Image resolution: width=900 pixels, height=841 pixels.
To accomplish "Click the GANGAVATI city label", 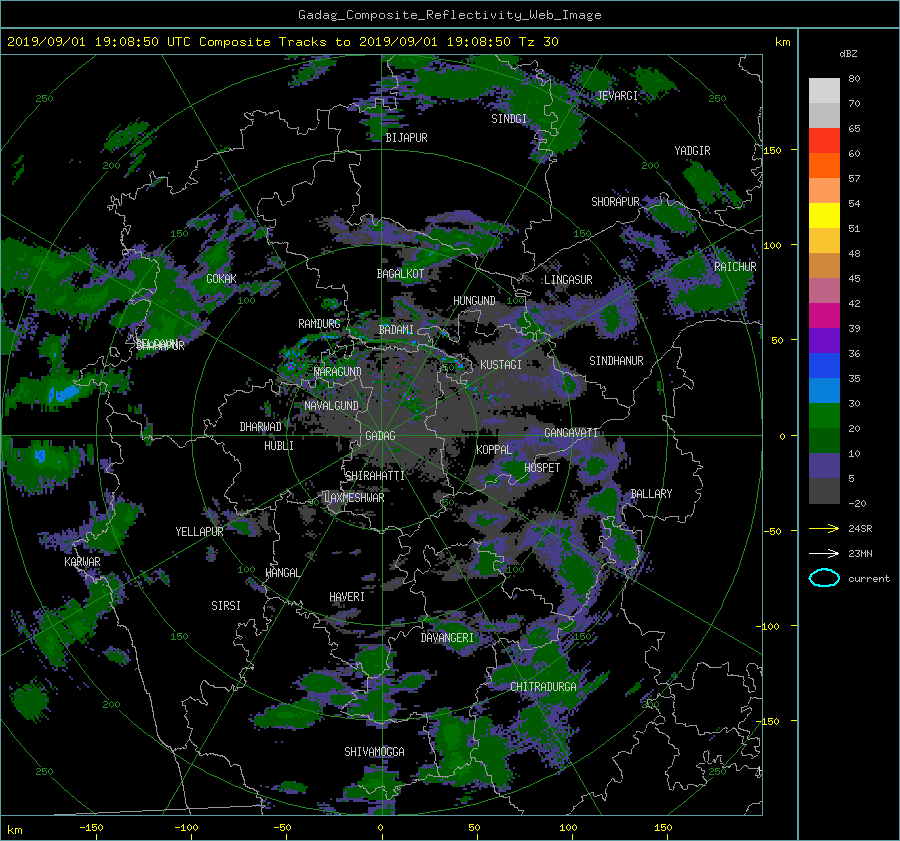I will click(x=571, y=433).
